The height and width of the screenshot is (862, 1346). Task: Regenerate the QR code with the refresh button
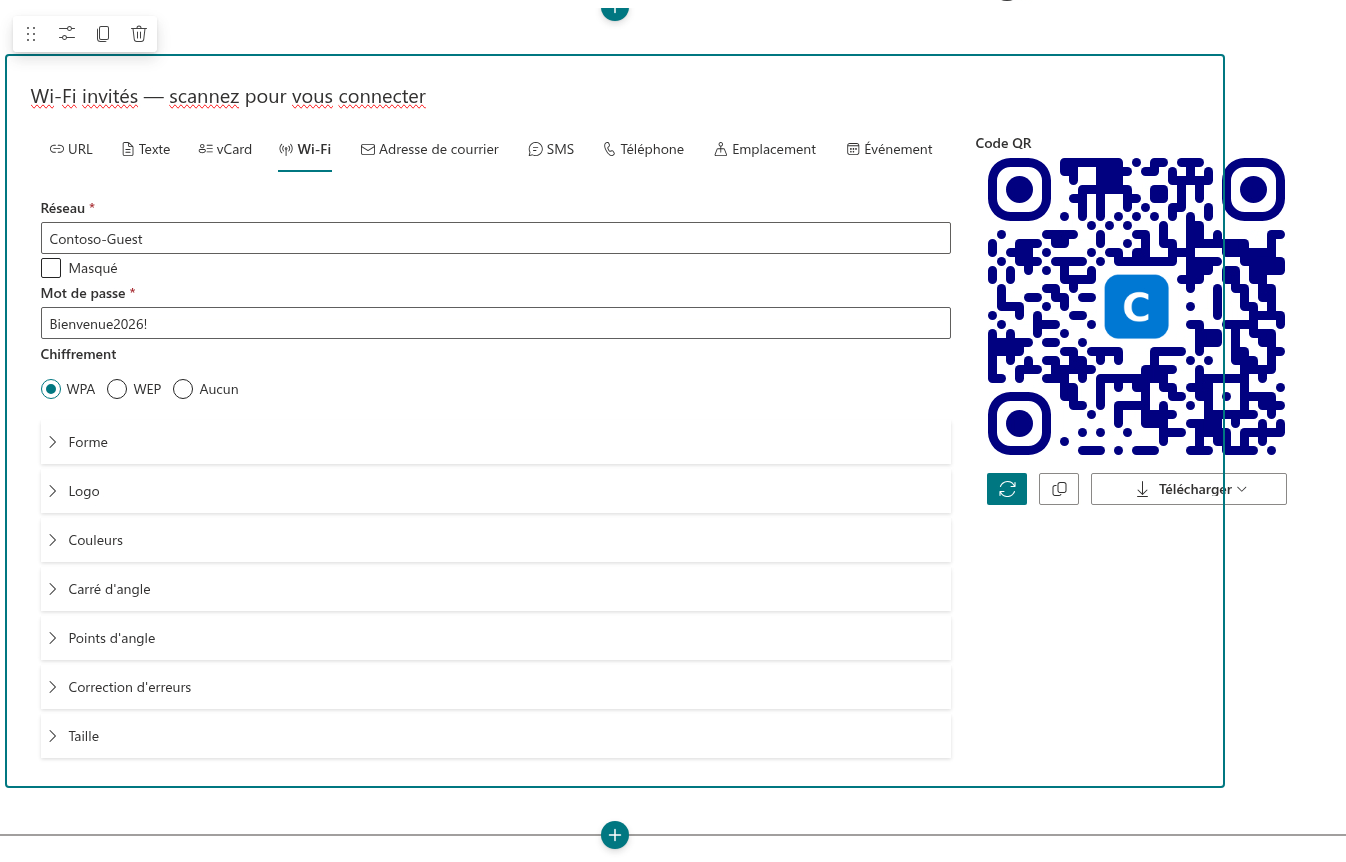coord(1007,489)
